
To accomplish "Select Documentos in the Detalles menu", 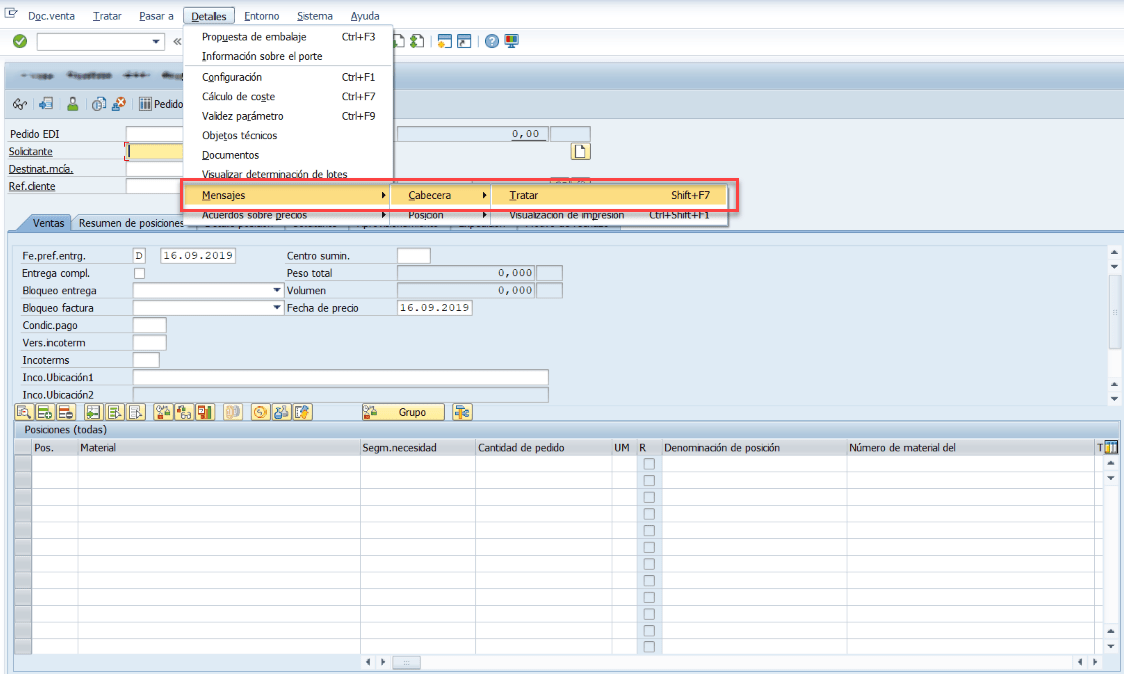I will [x=288, y=155].
